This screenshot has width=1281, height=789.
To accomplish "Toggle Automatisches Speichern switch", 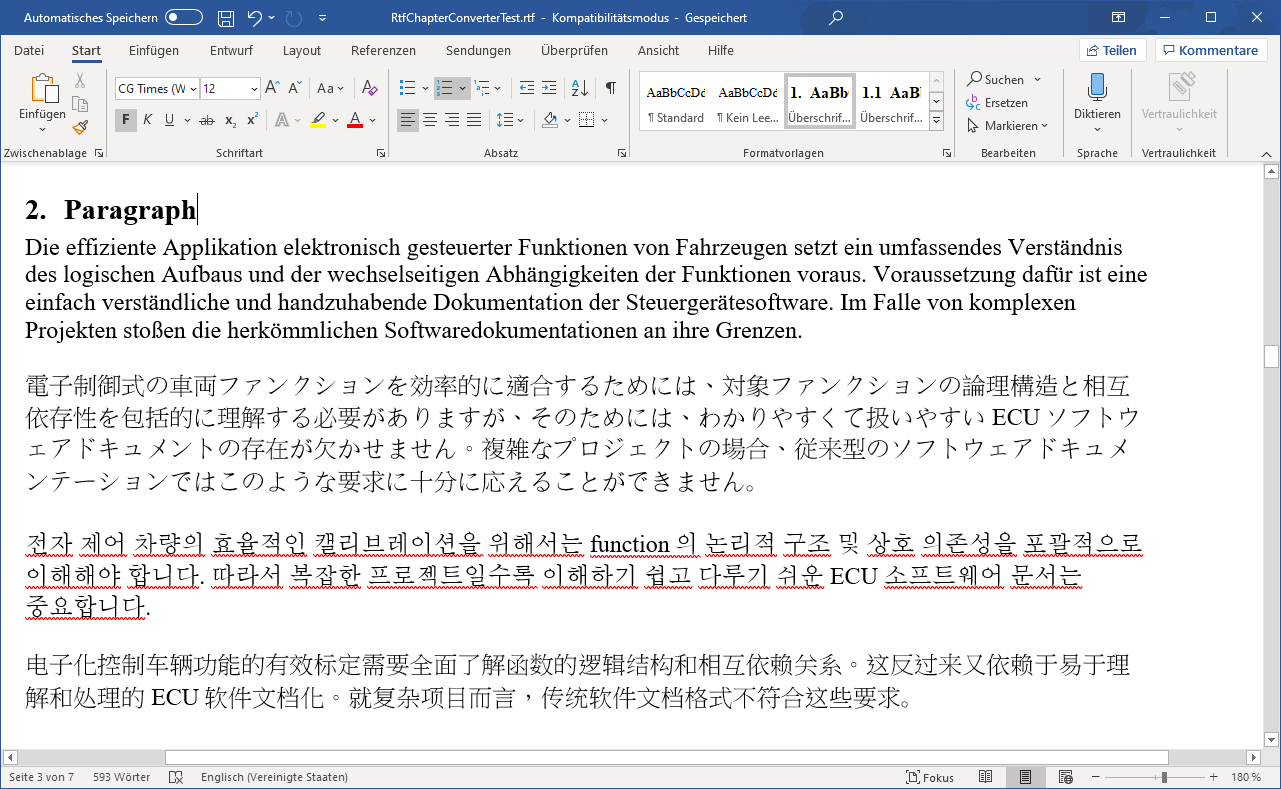I will tap(184, 18).
